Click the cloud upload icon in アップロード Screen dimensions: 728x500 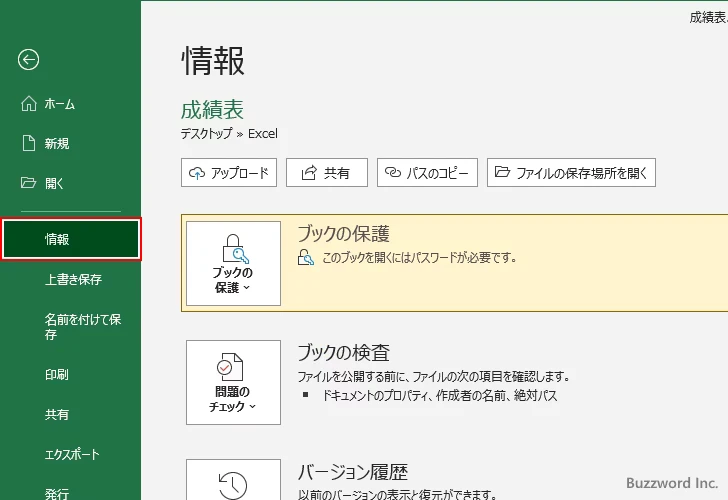coord(197,173)
